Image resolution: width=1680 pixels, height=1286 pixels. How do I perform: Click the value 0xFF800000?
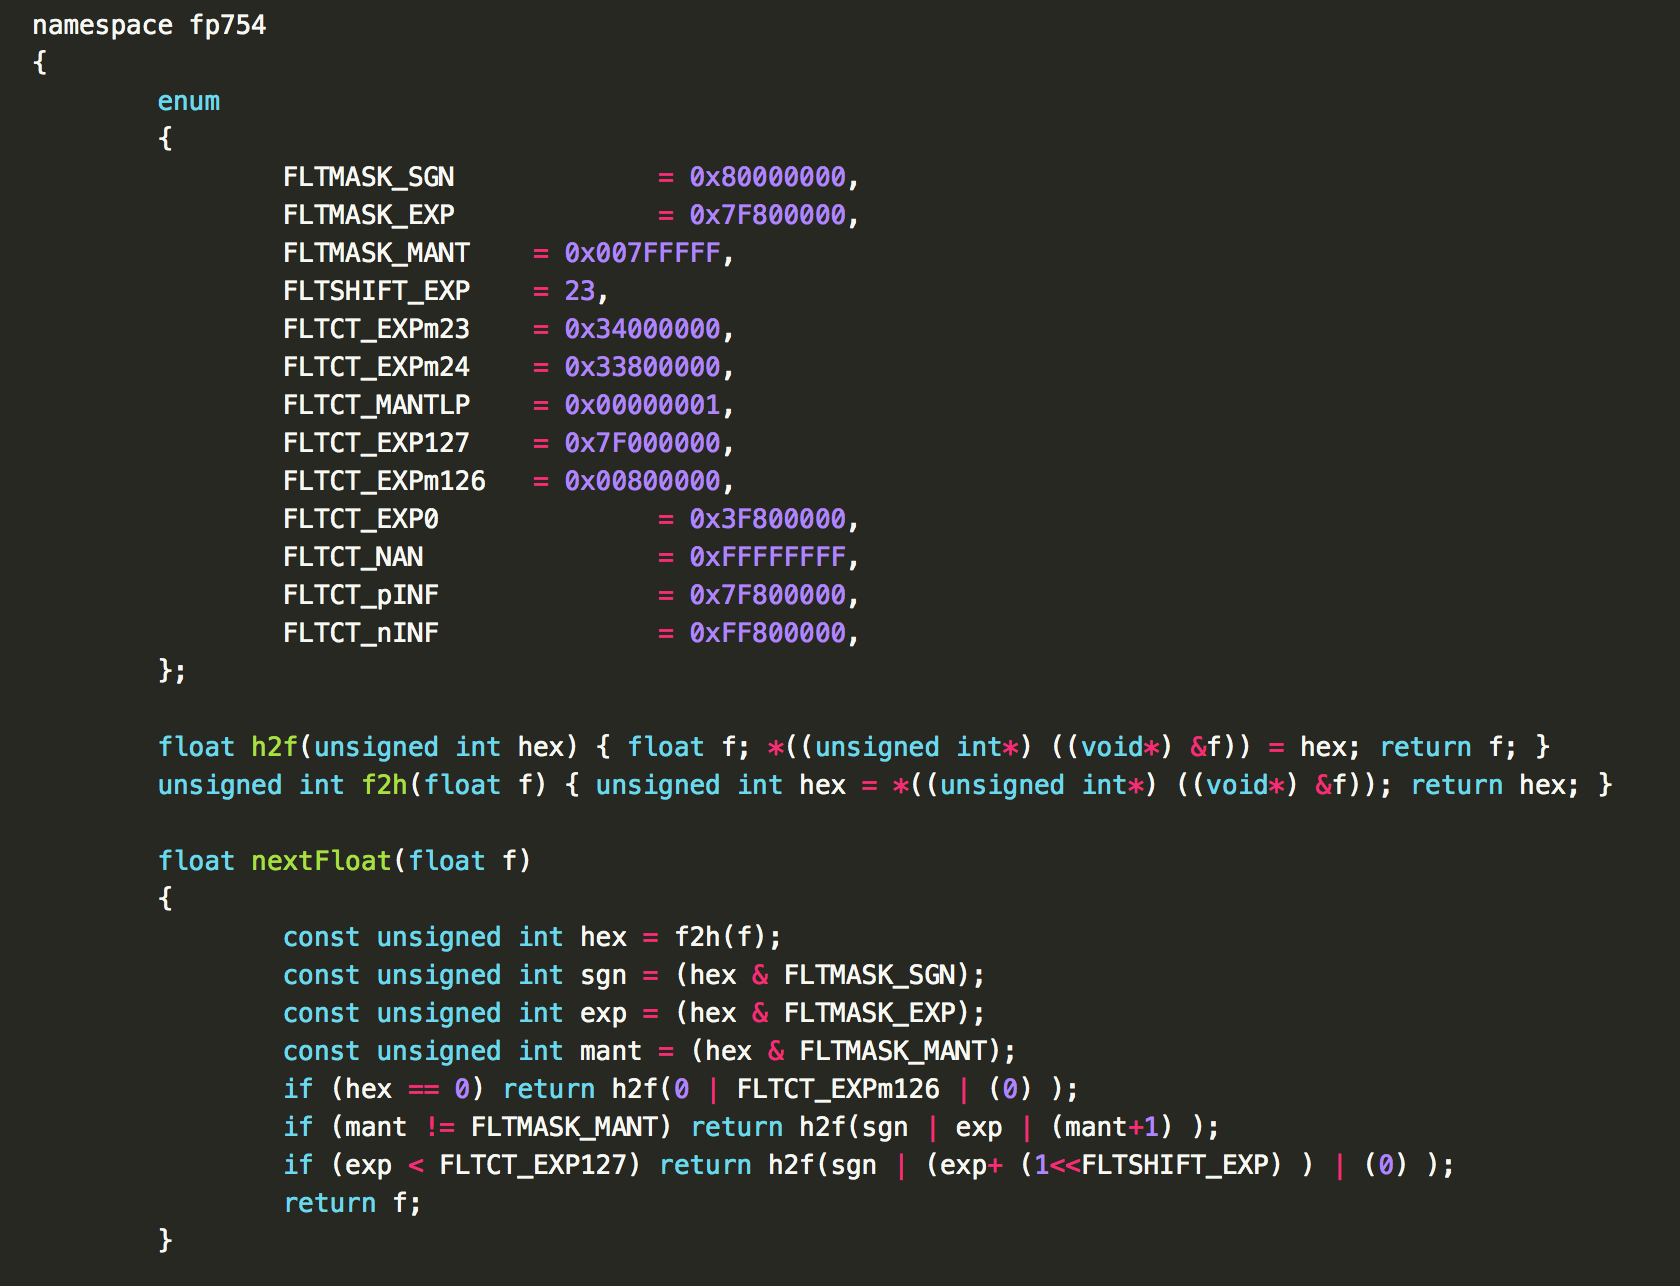[767, 633]
